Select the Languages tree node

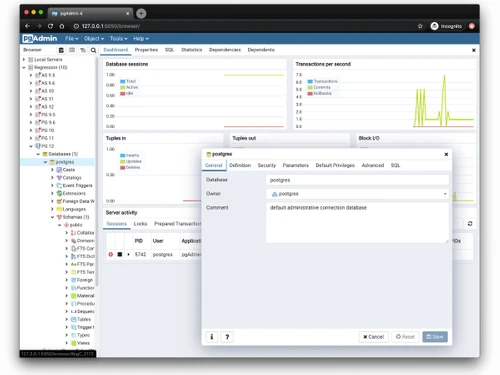tap(74, 209)
